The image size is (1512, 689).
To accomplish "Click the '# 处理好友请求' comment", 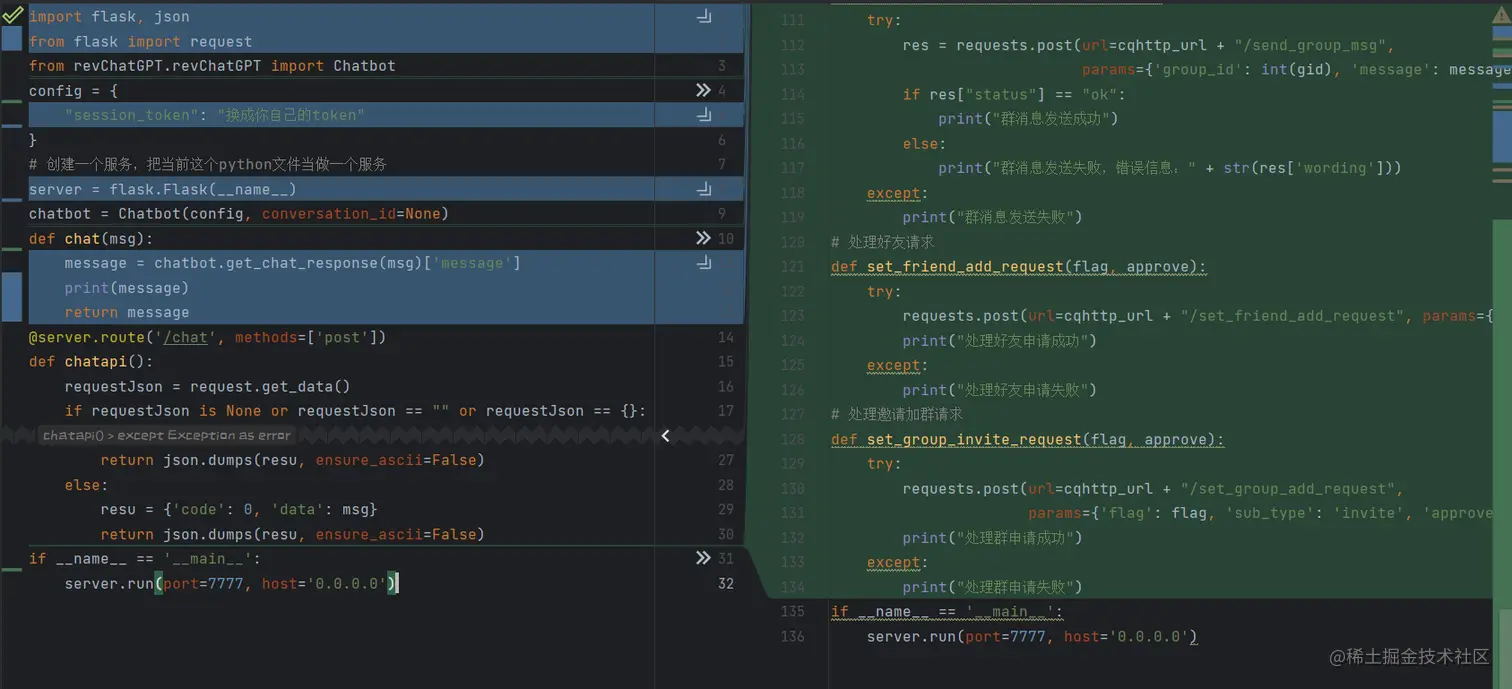I will [x=882, y=242].
